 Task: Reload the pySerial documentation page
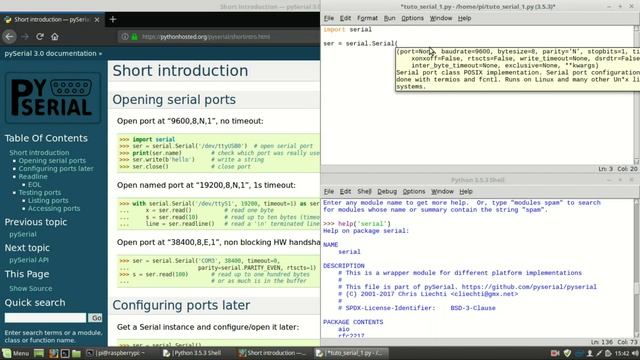40,37
